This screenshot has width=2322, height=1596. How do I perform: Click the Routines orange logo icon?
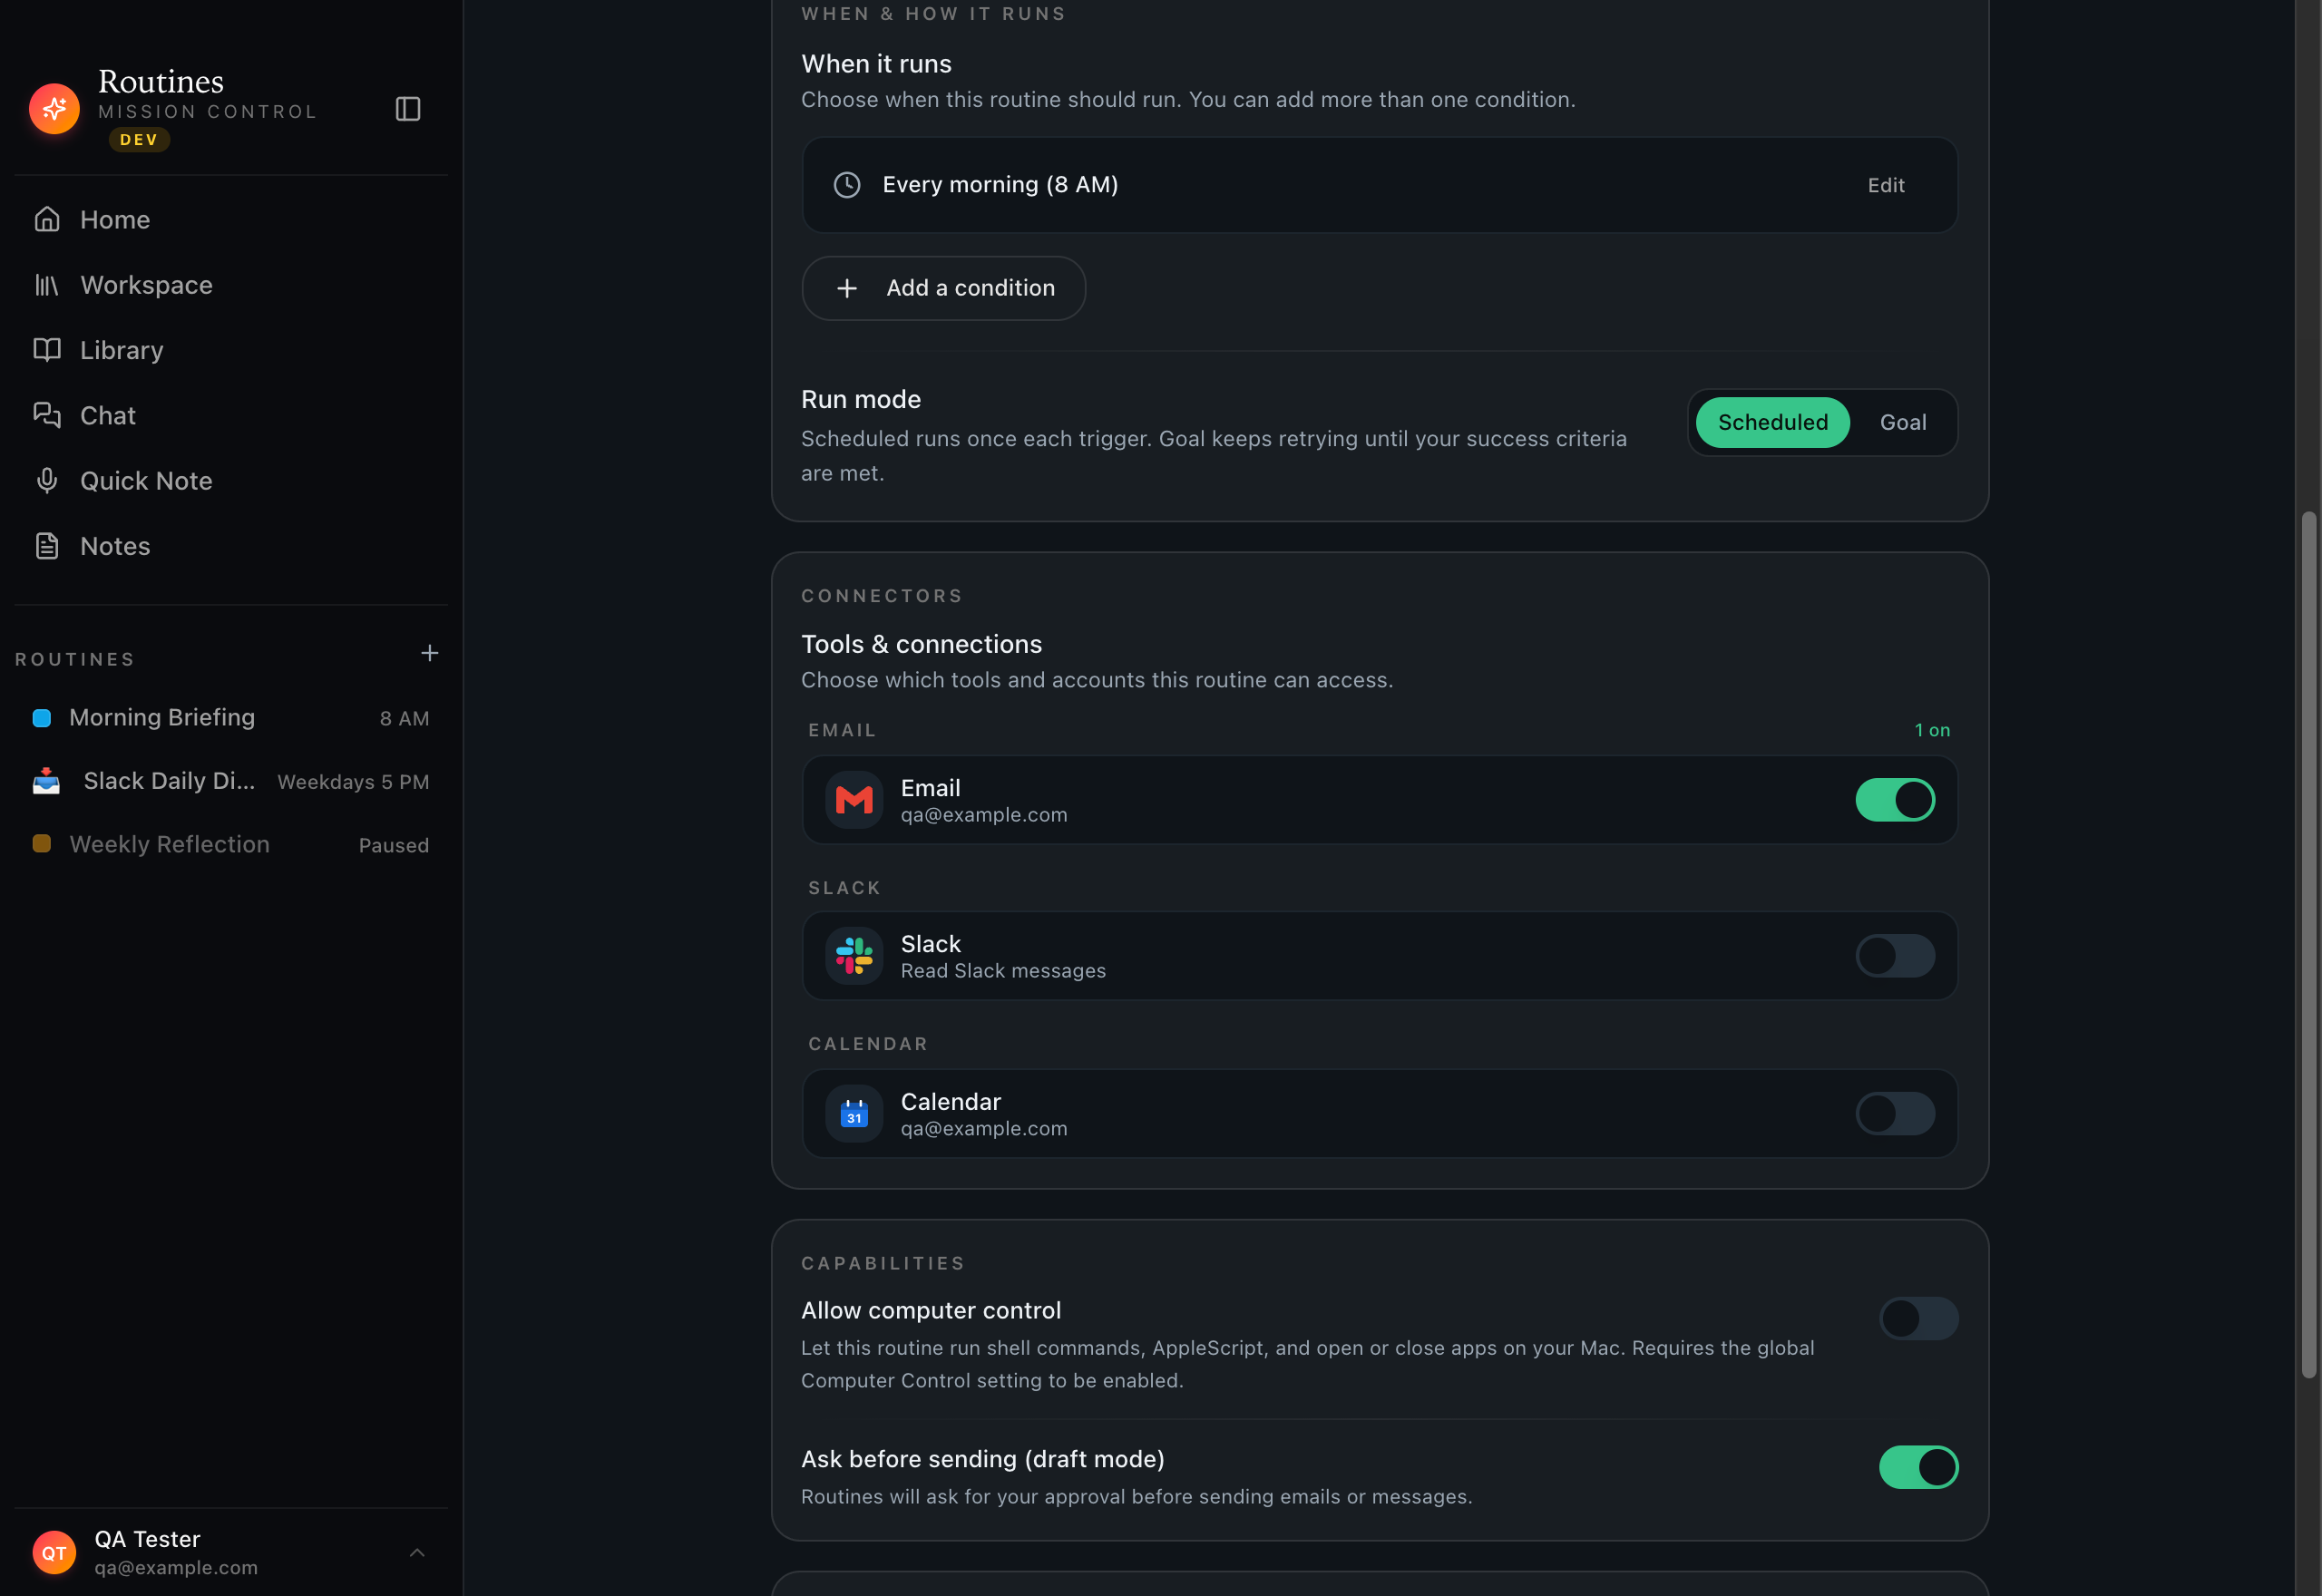[x=54, y=108]
